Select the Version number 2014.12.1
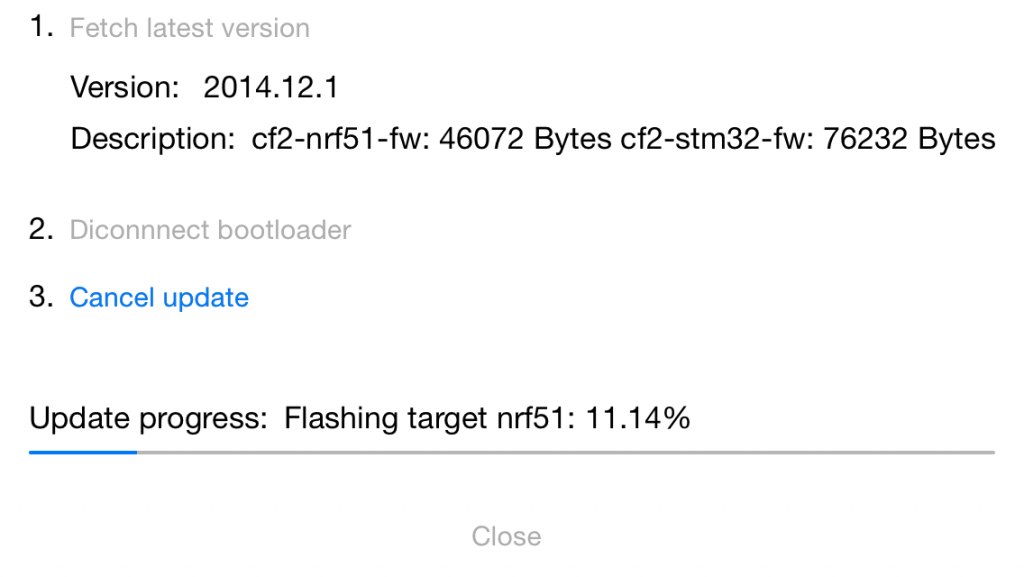Viewport: 1024px width, 577px height. (271, 87)
